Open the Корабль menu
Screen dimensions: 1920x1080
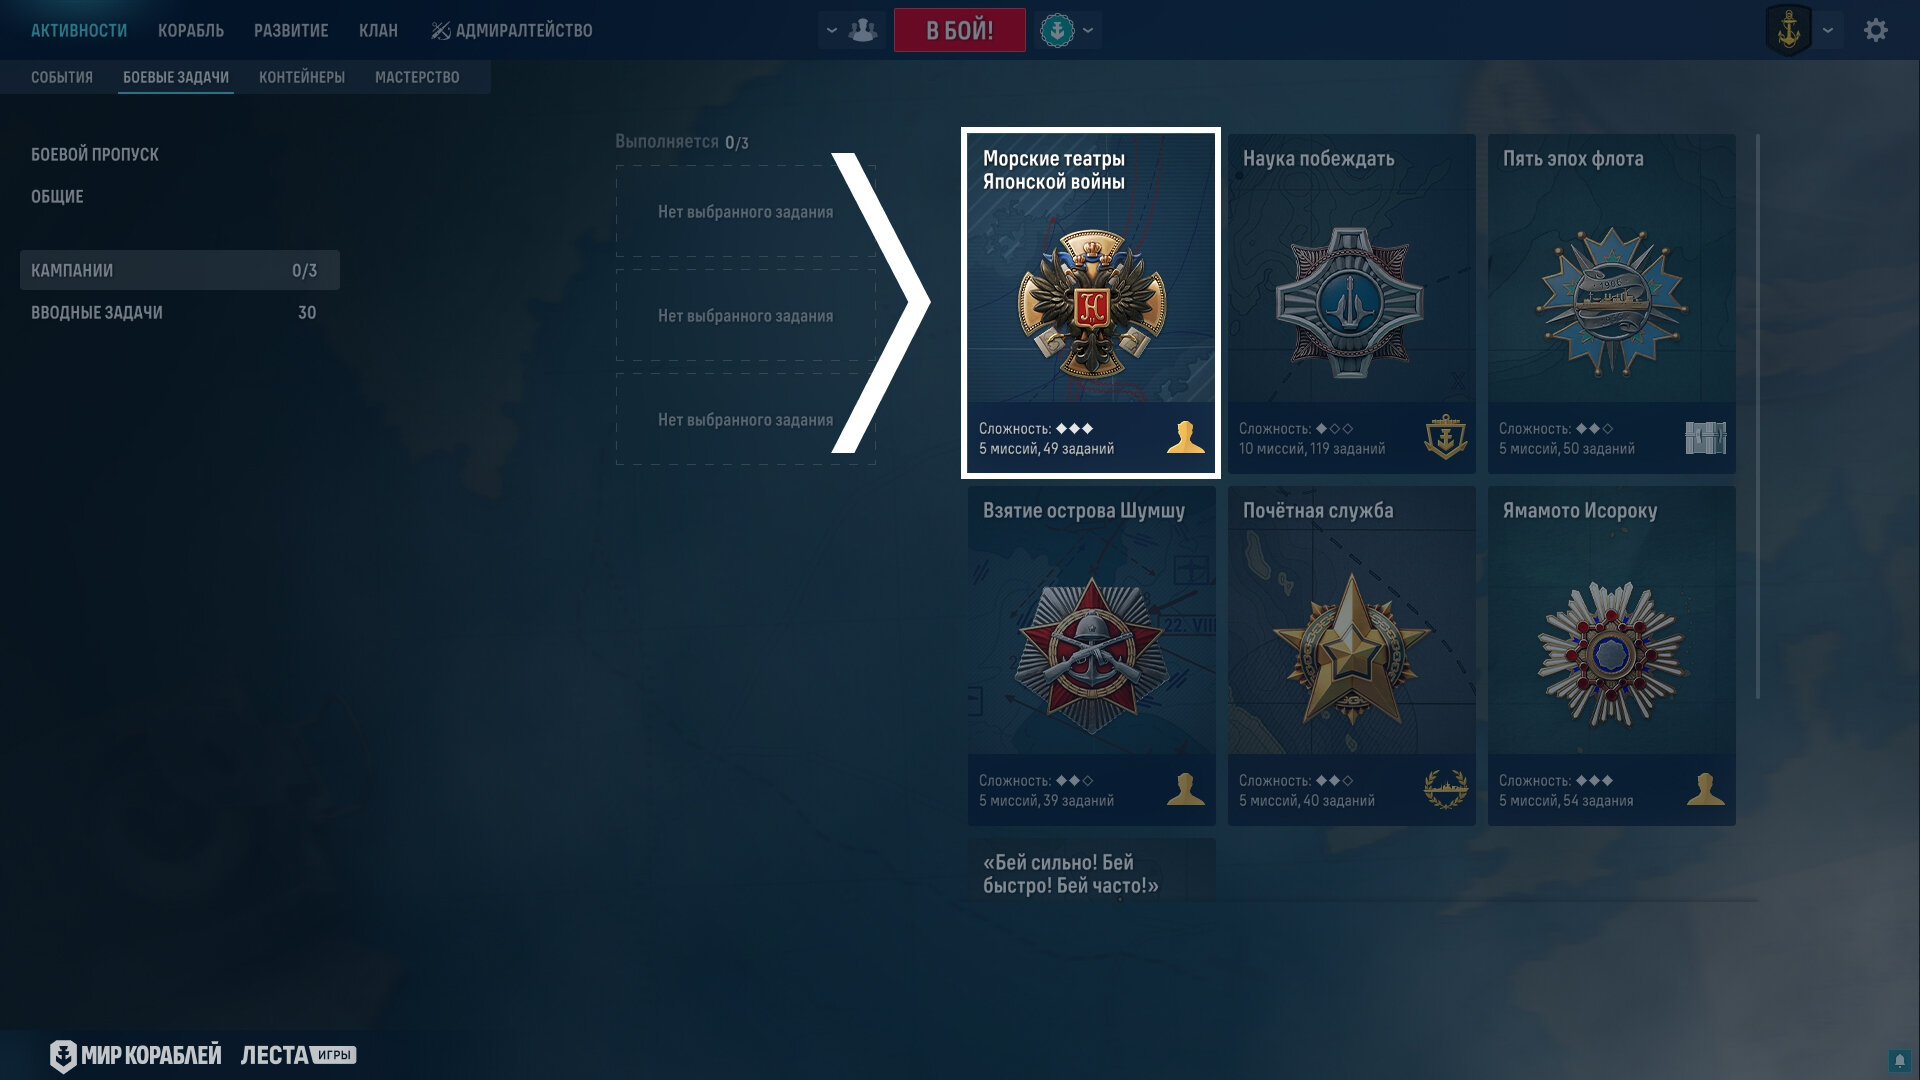point(191,31)
